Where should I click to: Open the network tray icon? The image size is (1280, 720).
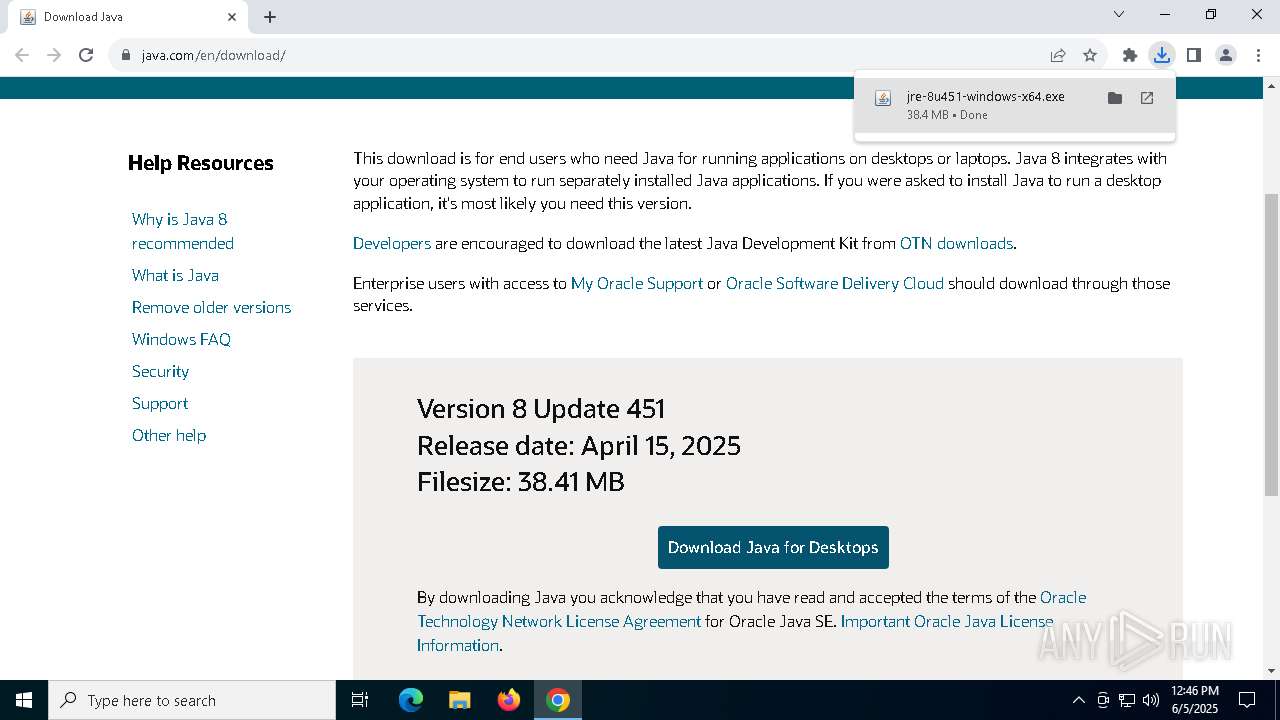(1127, 700)
